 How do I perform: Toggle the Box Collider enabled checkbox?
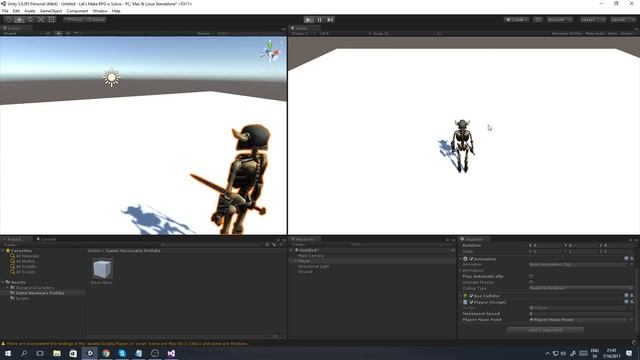coord(471,296)
